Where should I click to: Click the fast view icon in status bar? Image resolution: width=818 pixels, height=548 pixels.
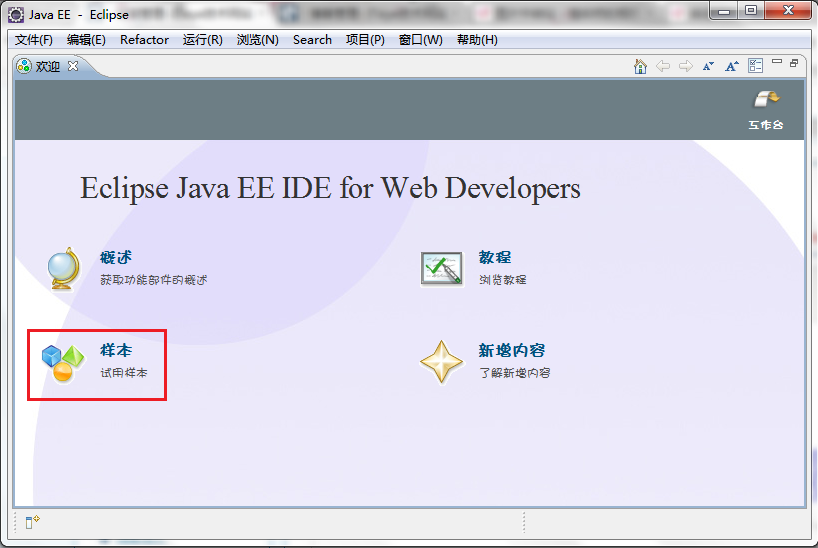(x=32, y=521)
